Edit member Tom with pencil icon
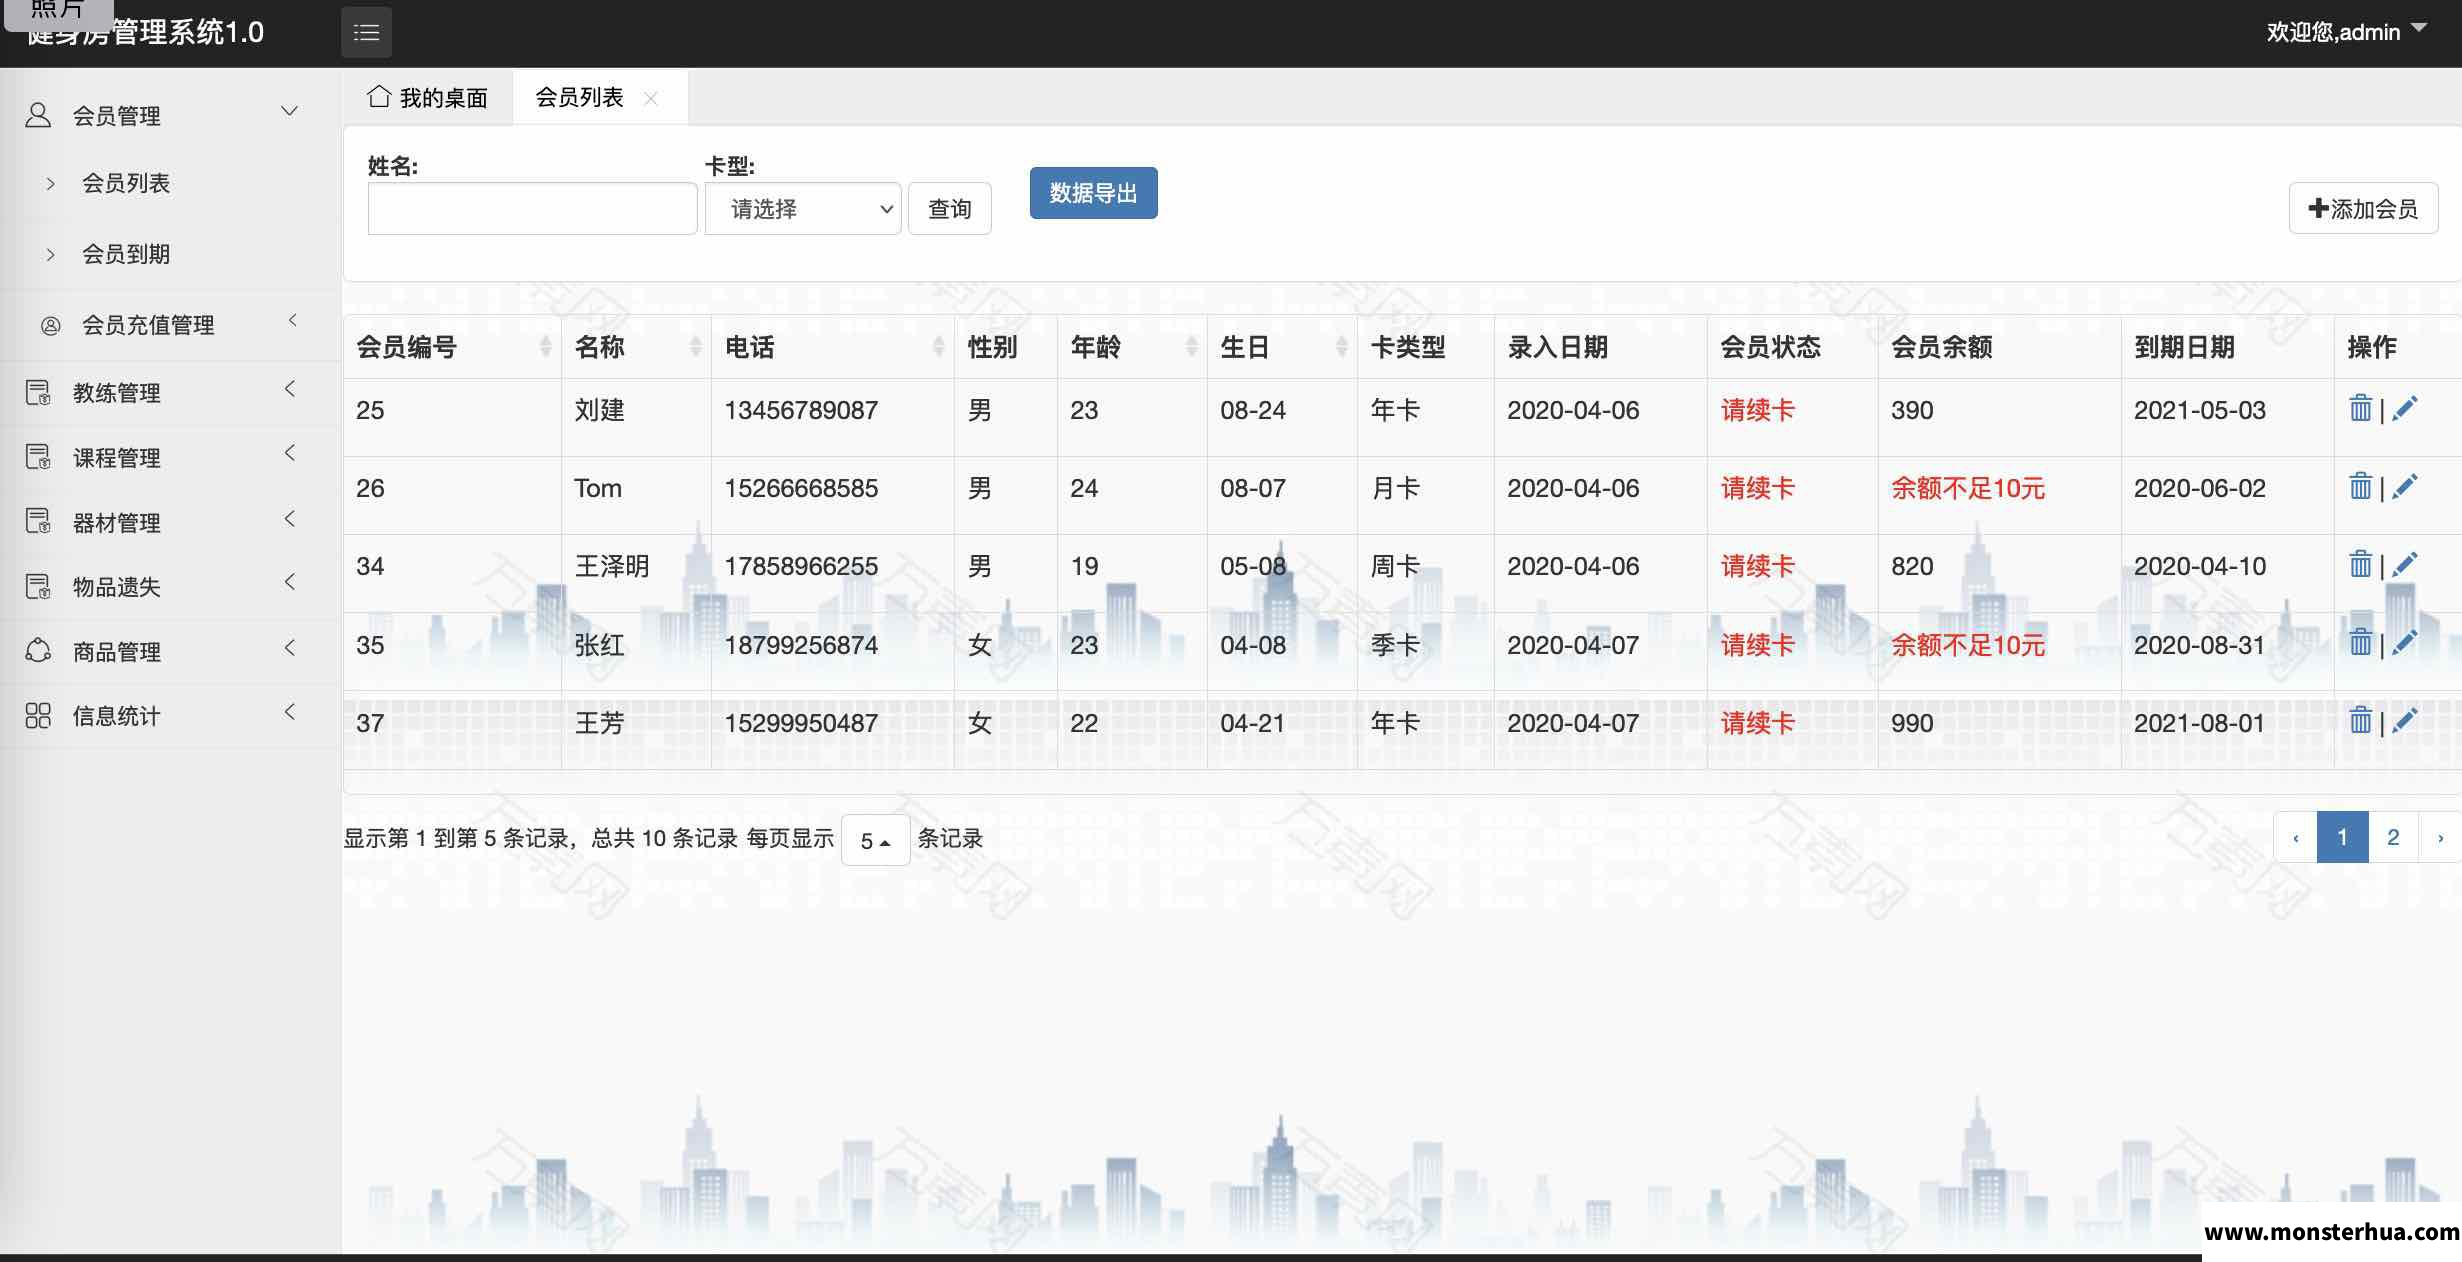Screen dimensions: 2462x1262 [2405, 486]
